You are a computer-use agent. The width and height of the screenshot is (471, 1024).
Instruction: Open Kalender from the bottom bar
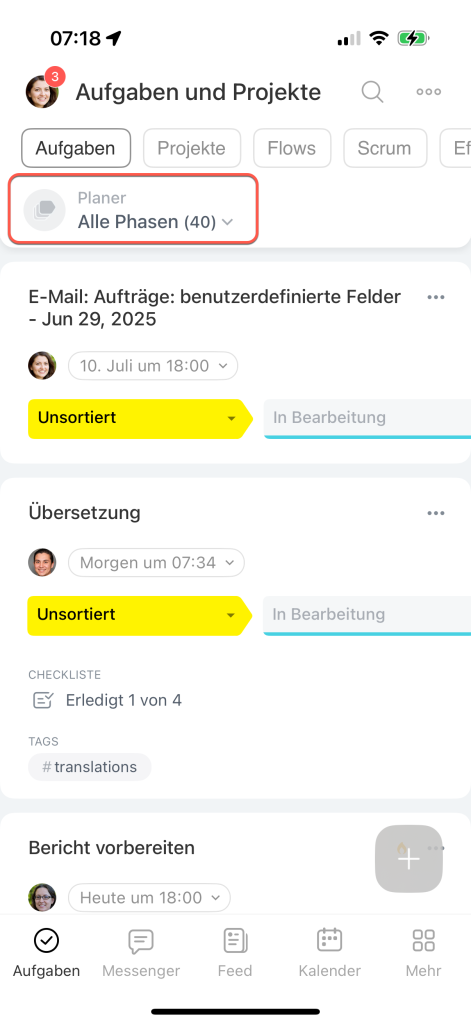pyautogui.click(x=330, y=953)
